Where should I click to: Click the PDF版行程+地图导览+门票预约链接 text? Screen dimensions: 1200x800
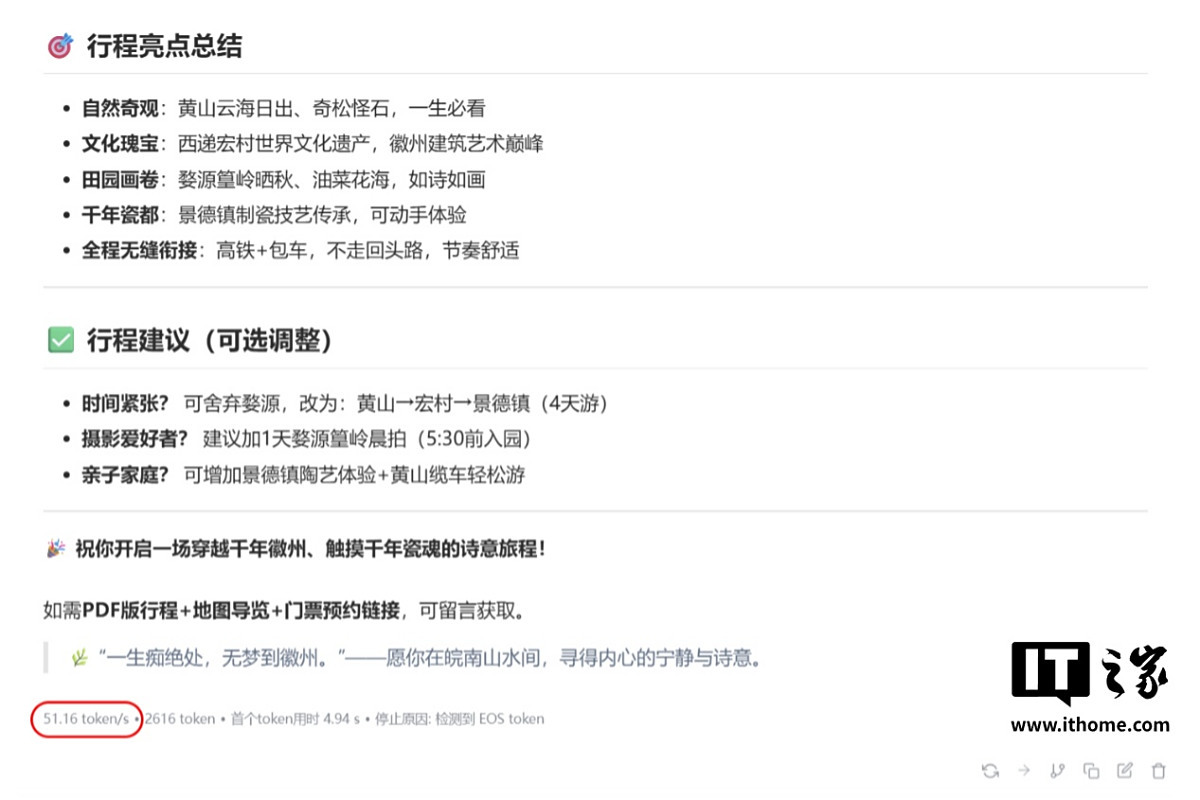tap(242, 610)
